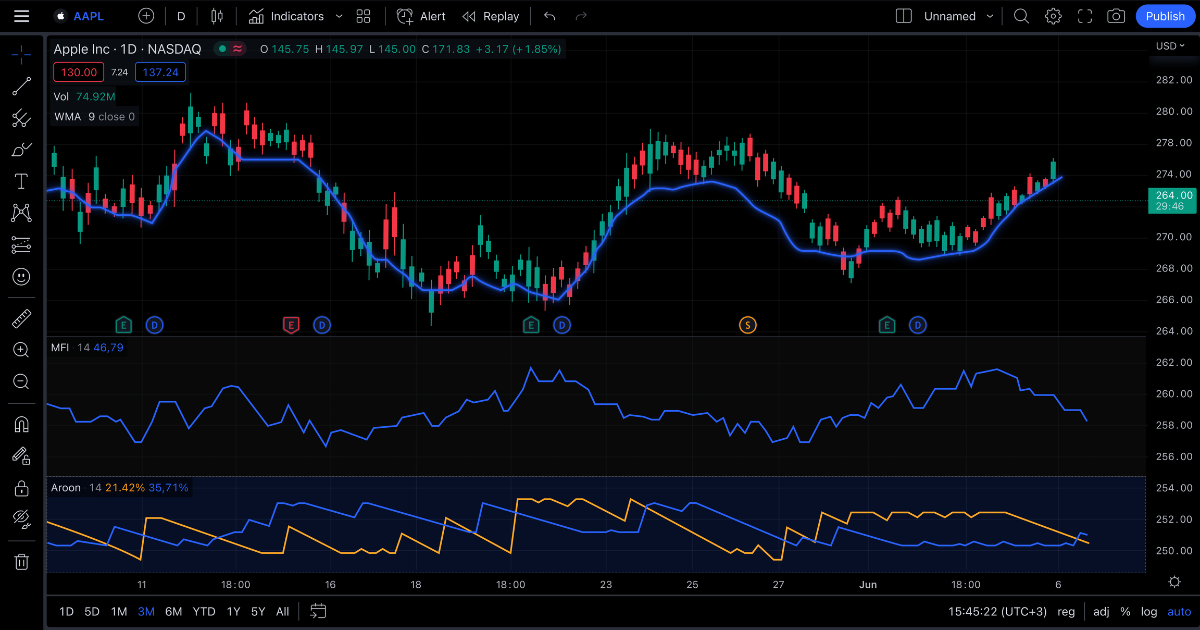Switch range to 1Y
Viewport: 1200px width, 630px height.
click(x=233, y=611)
